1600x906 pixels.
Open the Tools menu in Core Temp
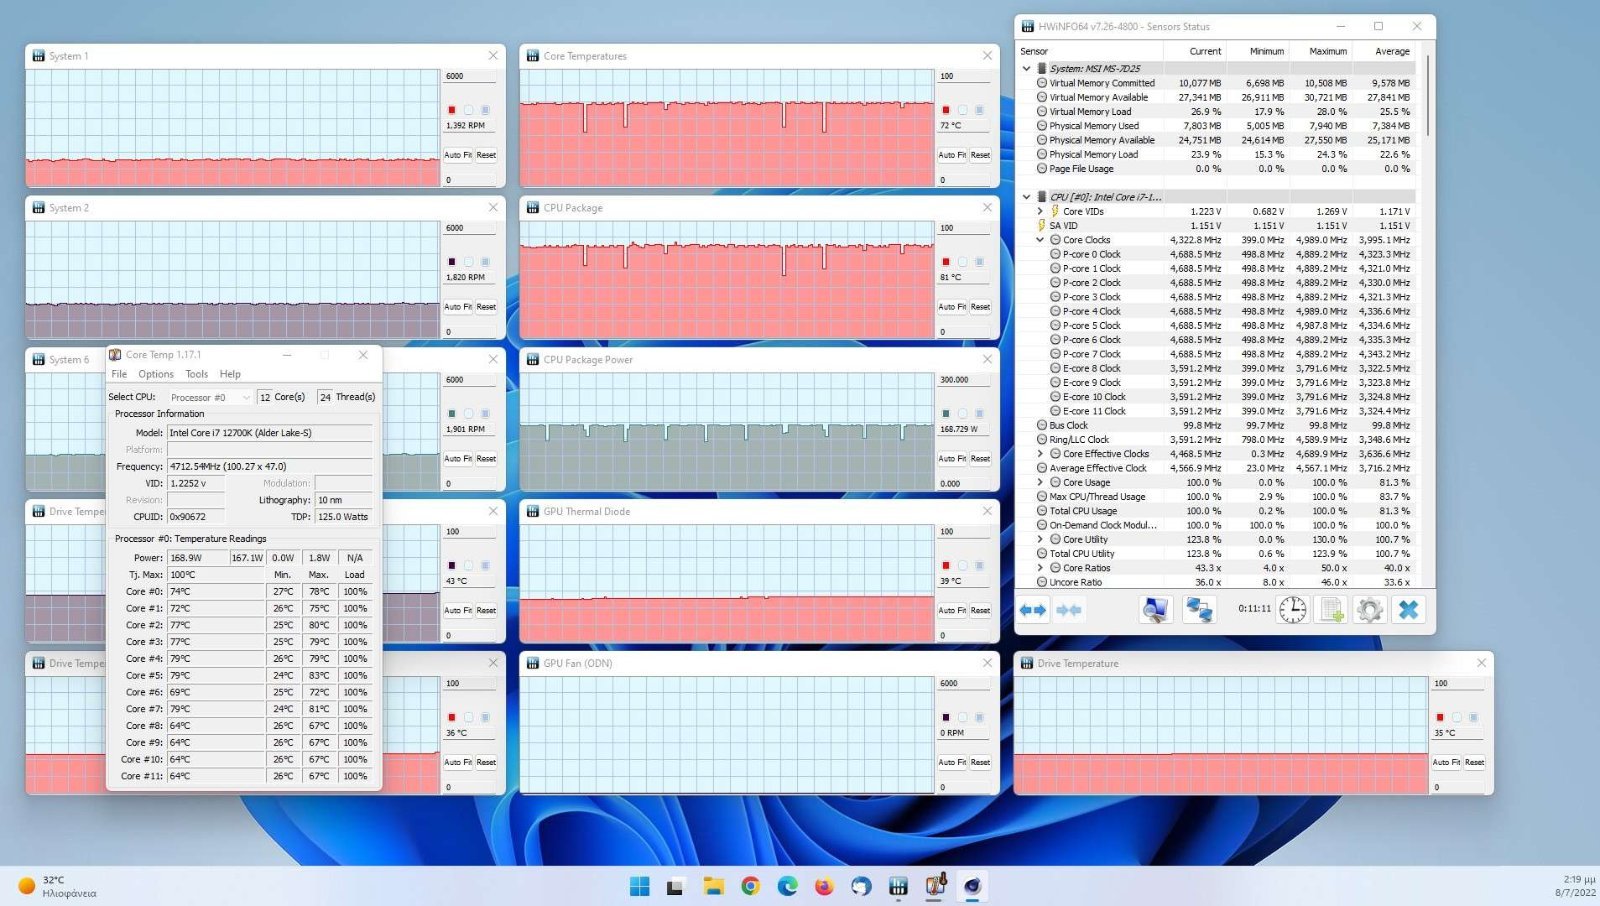197,374
